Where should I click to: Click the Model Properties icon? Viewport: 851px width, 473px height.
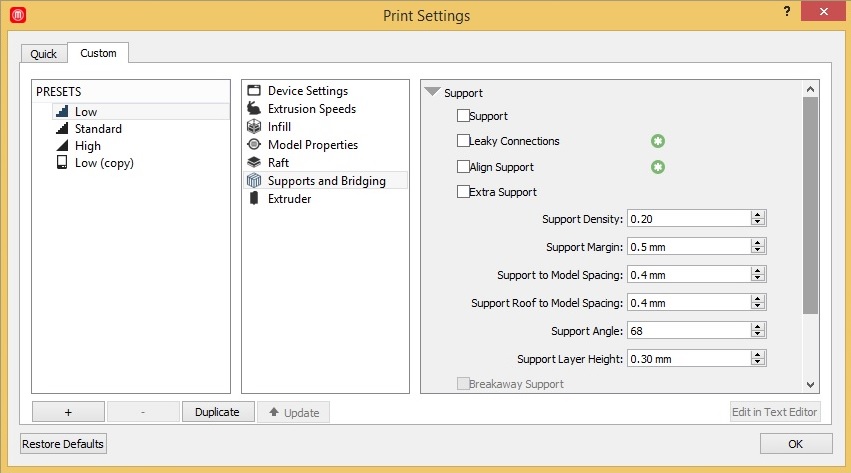tap(254, 145)
